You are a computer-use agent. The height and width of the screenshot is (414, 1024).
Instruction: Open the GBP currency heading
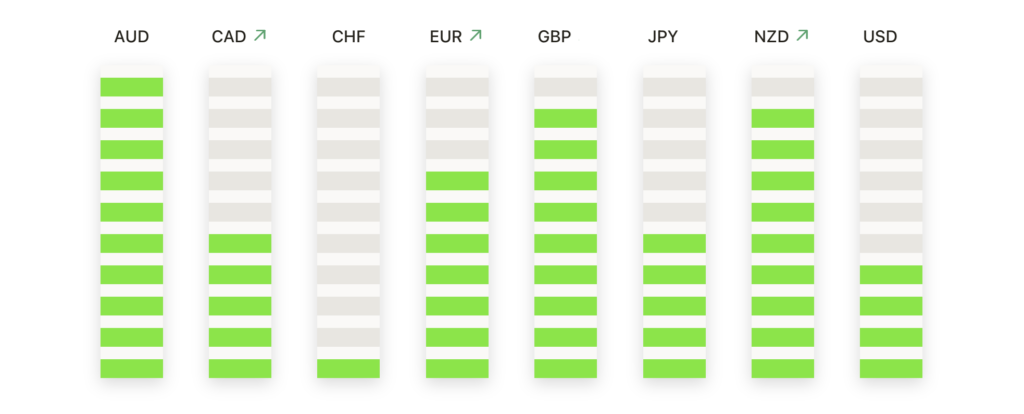coord(554,37)
